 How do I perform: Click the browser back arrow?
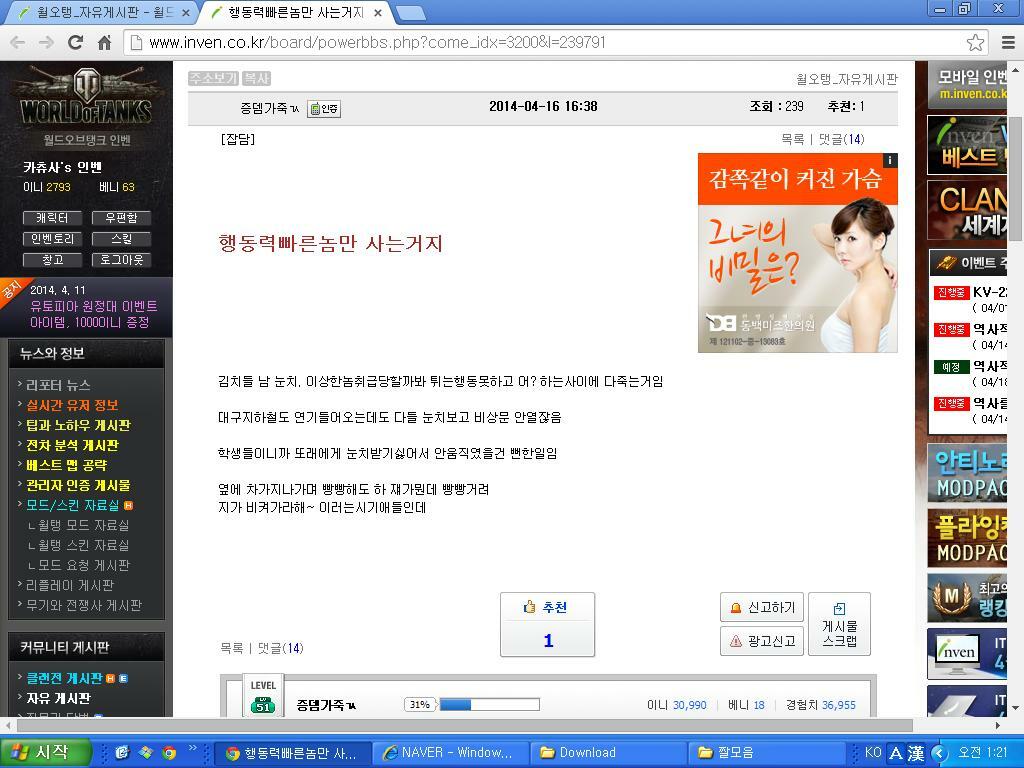[x=18, y=43]
